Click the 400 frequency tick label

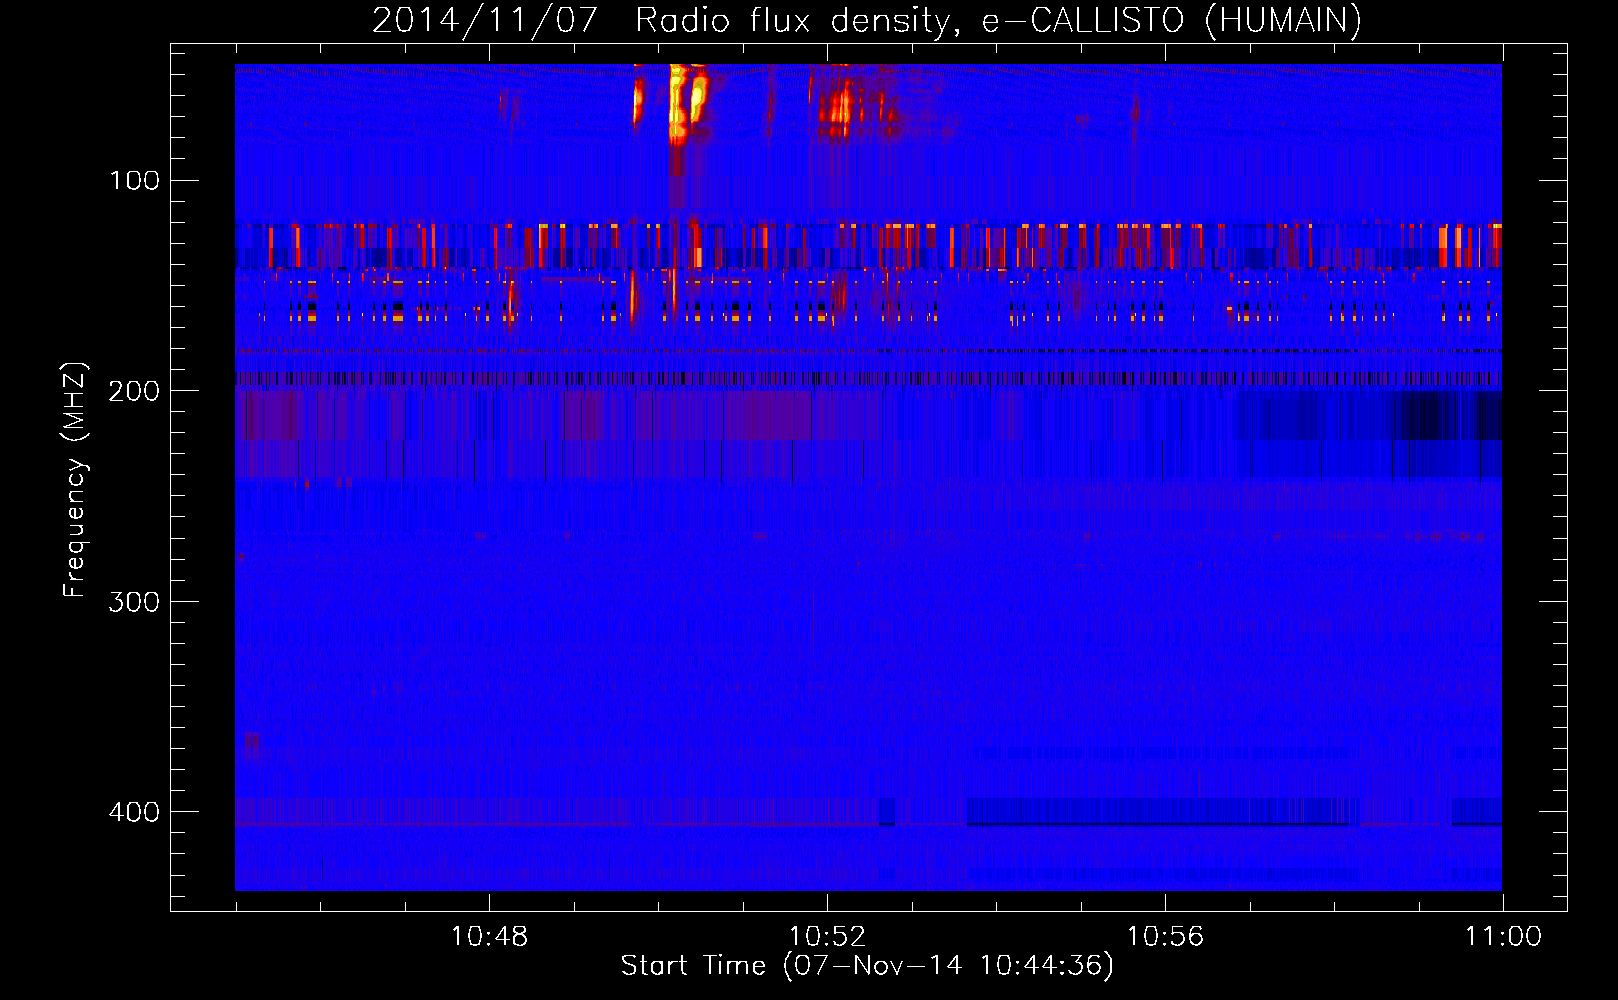pos(135,812)
